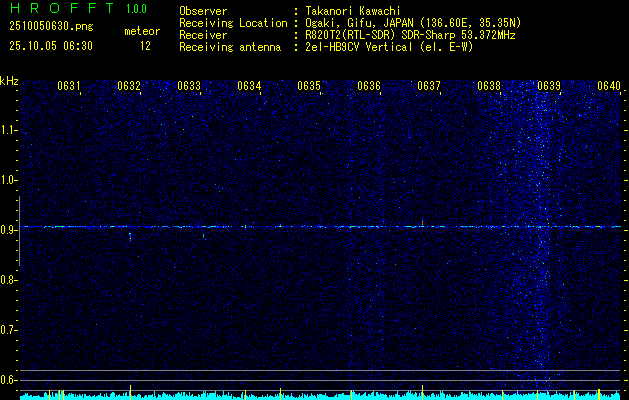Click the cyan signal level strip at bottom

pos(320,396)
